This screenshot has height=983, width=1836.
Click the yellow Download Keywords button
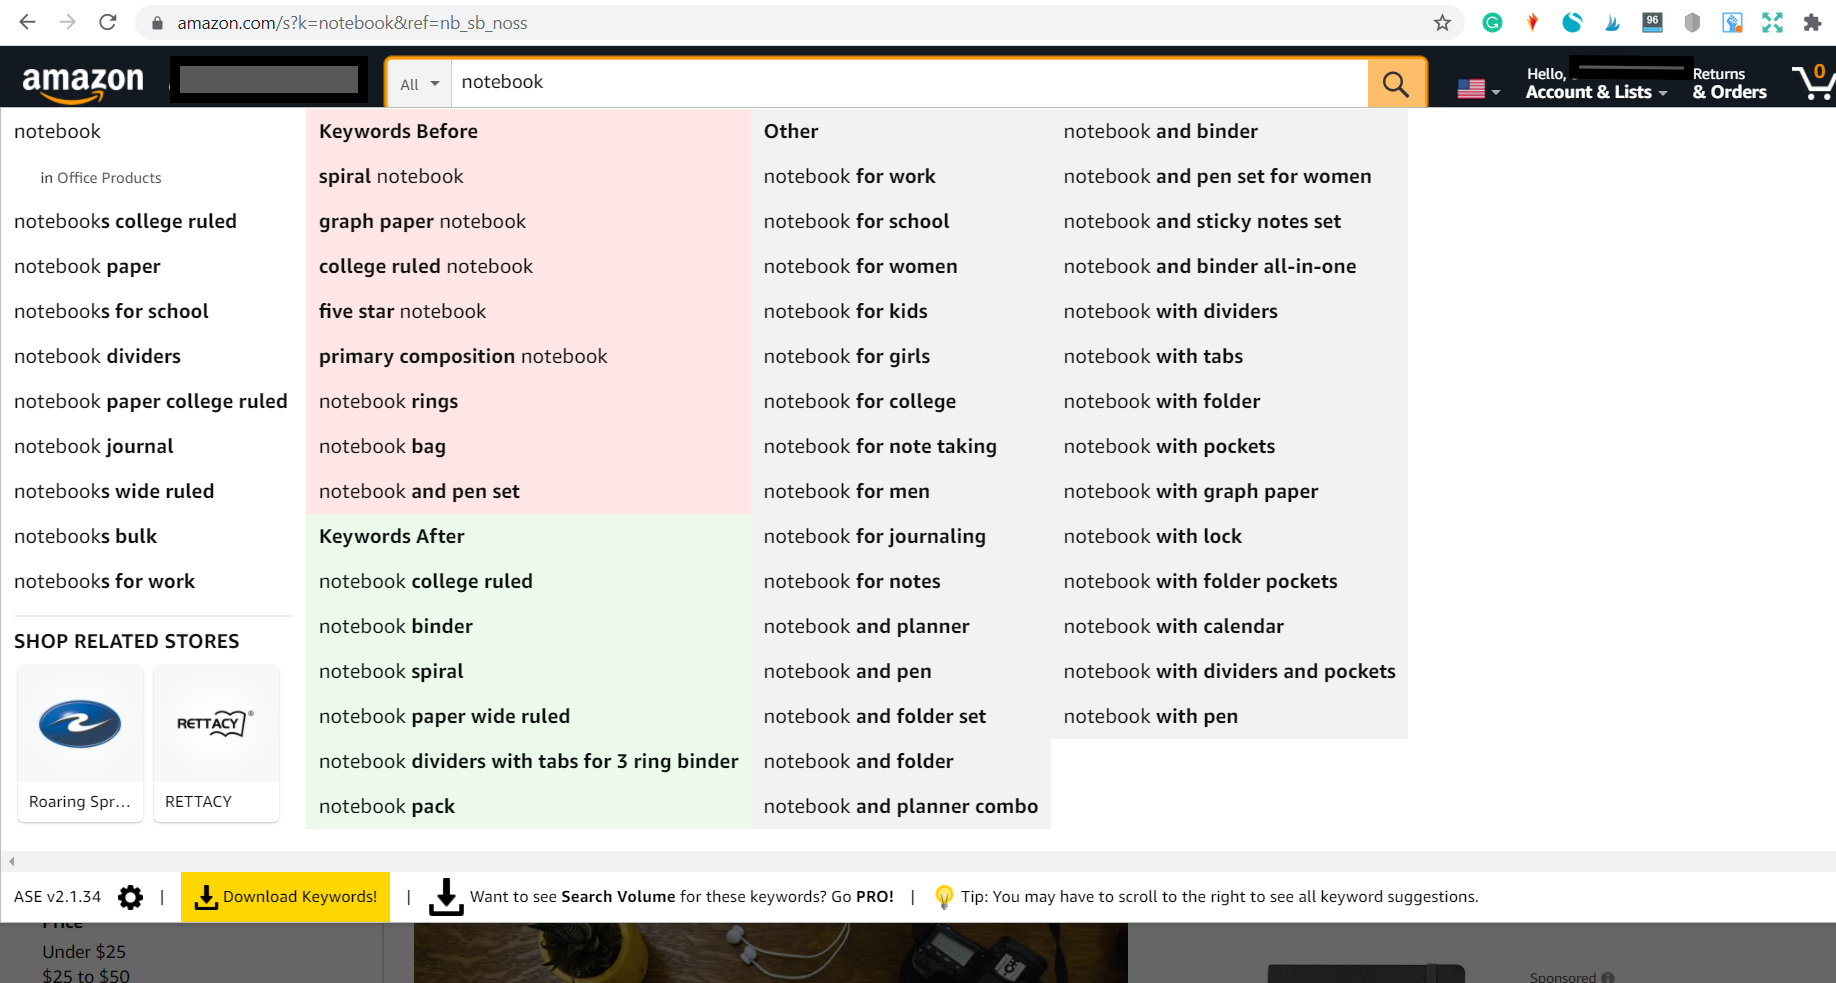286,897
